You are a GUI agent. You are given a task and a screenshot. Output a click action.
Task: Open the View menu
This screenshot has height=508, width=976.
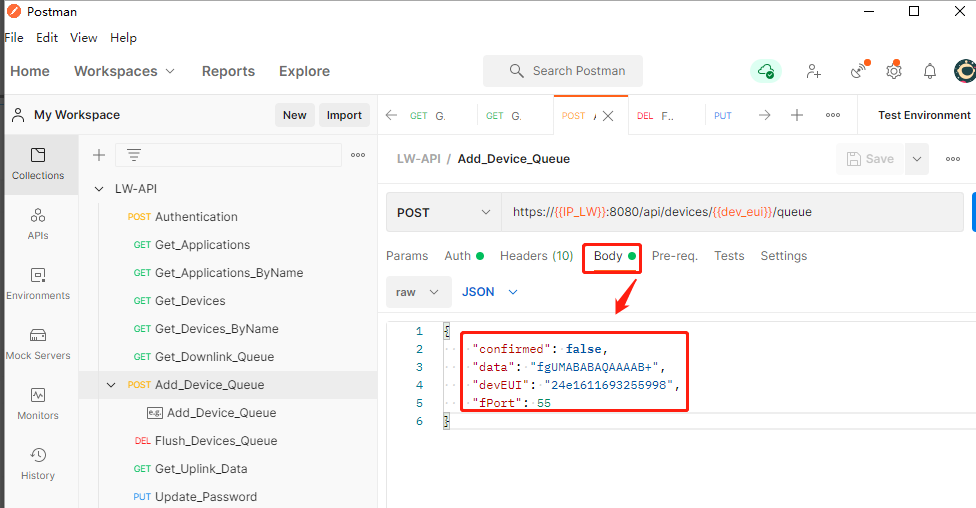[x=83, y=37]
